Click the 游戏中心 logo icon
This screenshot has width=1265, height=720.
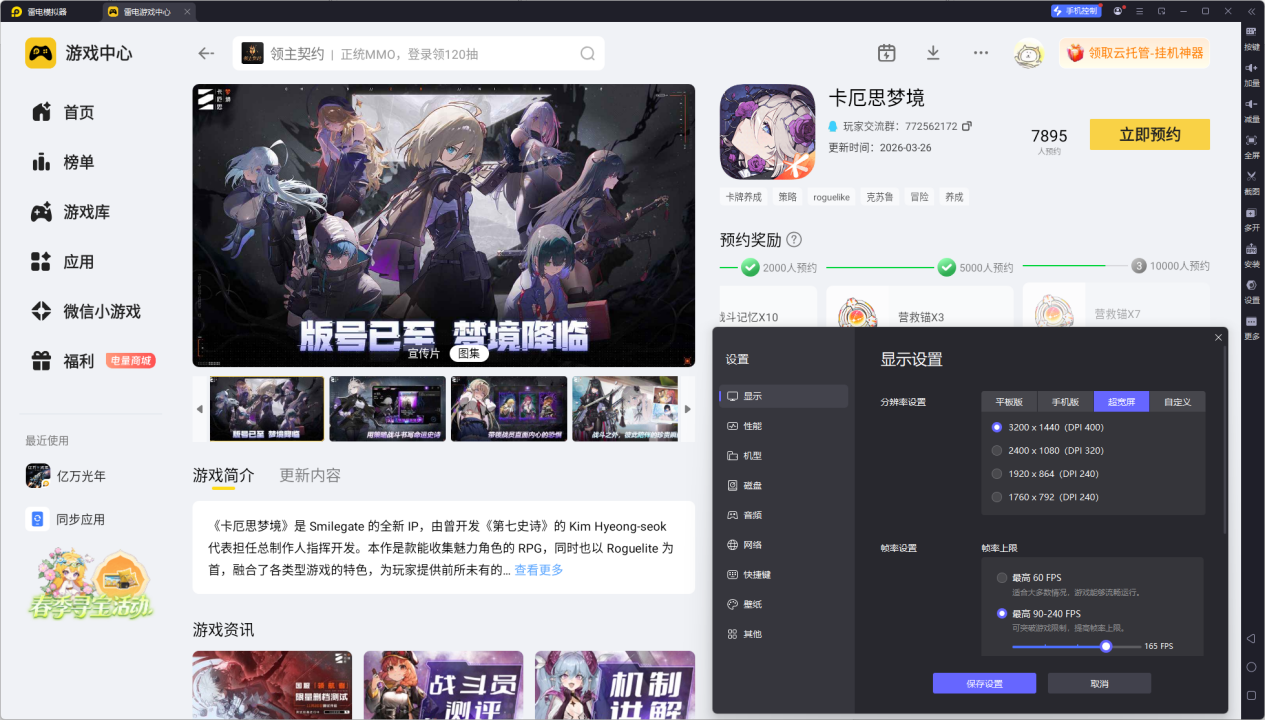(41, 53)
